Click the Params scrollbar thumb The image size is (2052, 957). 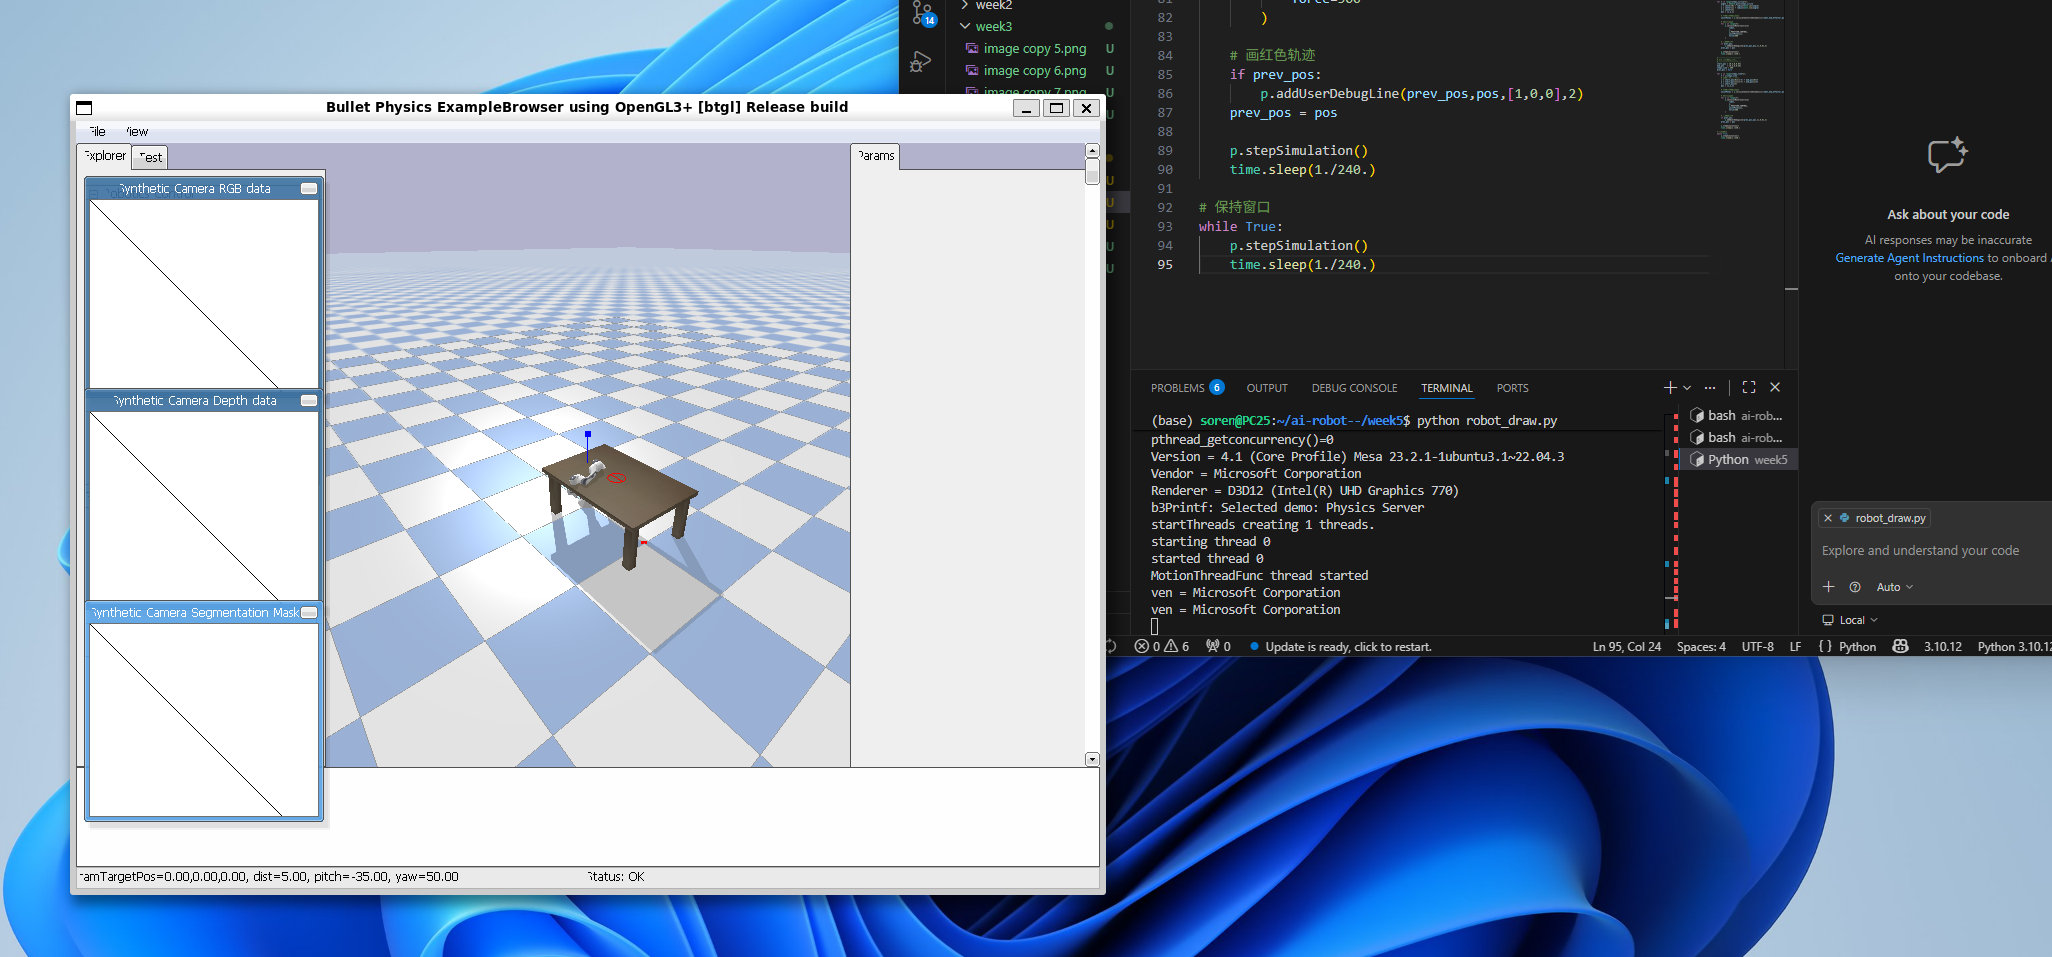click(1092, 172)
